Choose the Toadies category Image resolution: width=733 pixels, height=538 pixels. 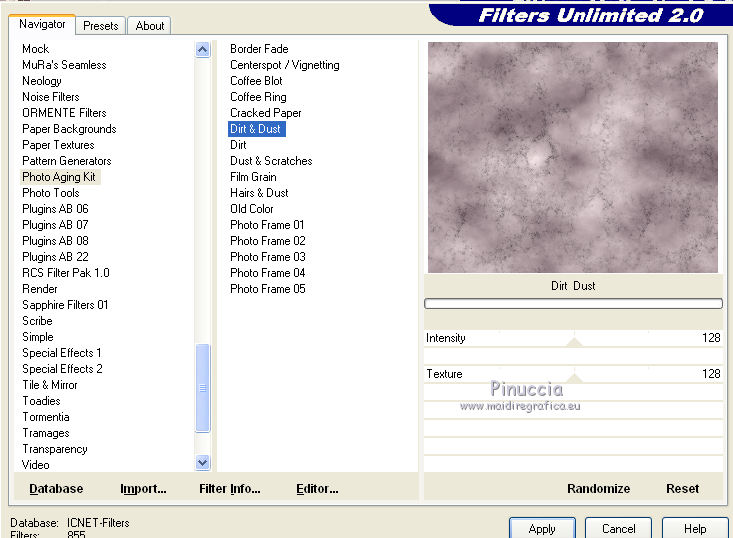[x=41, y=401]
